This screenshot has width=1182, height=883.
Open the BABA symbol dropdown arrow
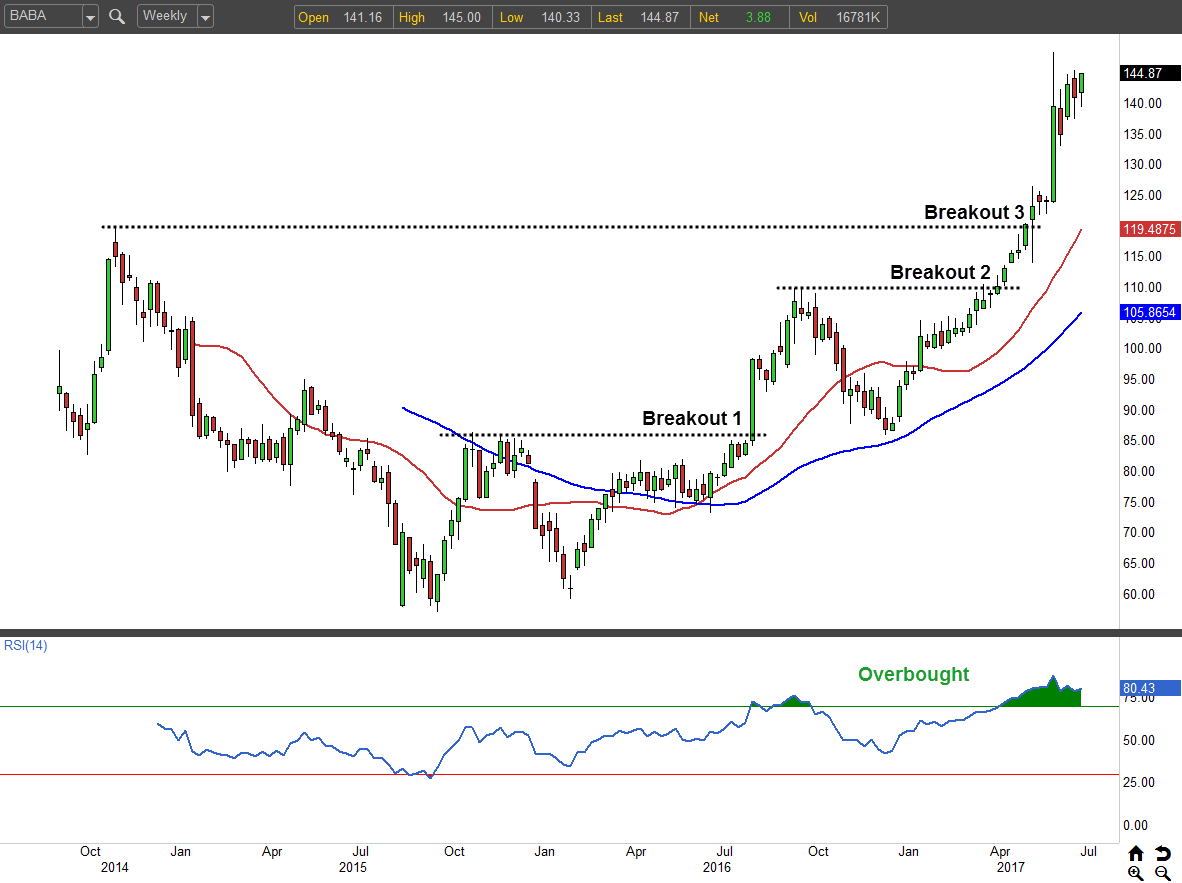(90, 17)
